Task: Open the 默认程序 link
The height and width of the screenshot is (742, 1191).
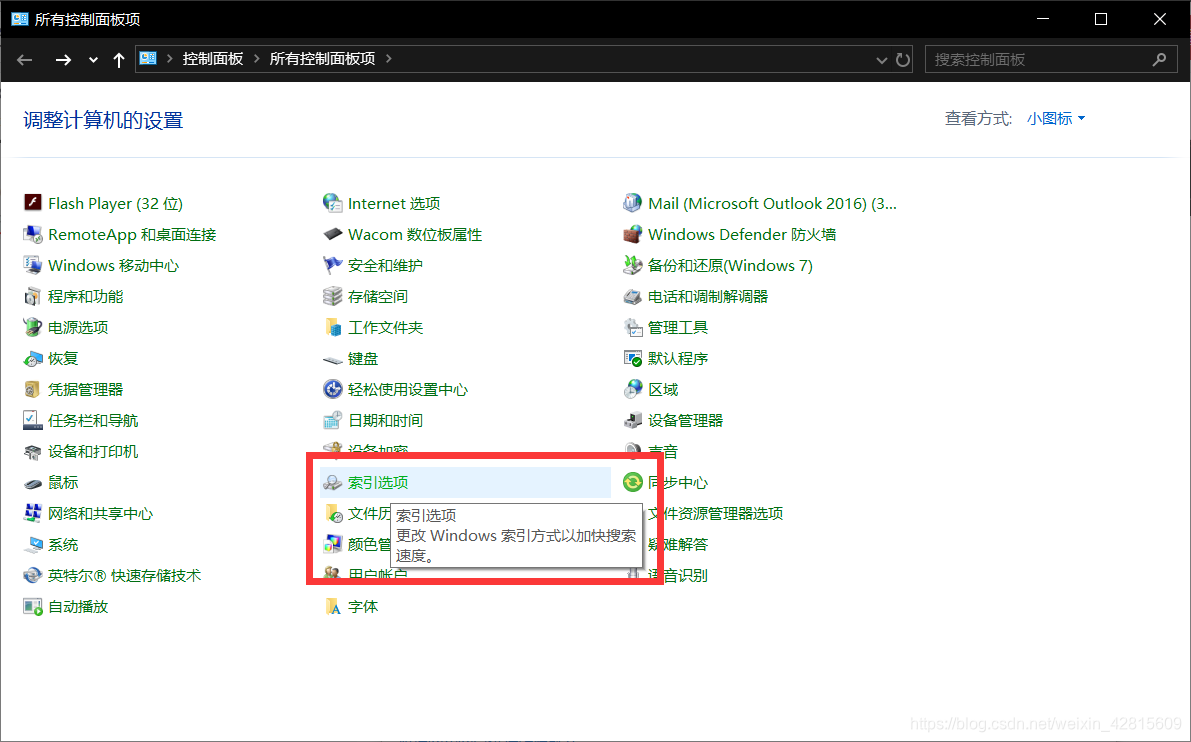Action: pyautogui.click(x=678, y=358)
